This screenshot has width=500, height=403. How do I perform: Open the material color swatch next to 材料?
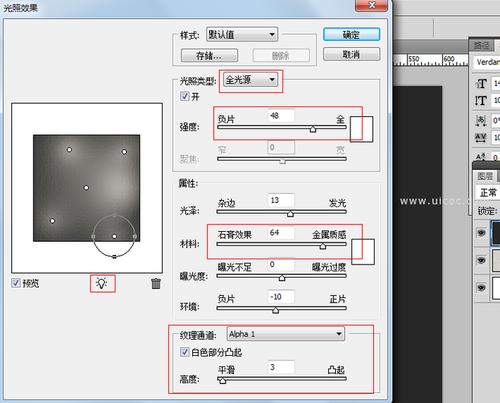(363, 252)
